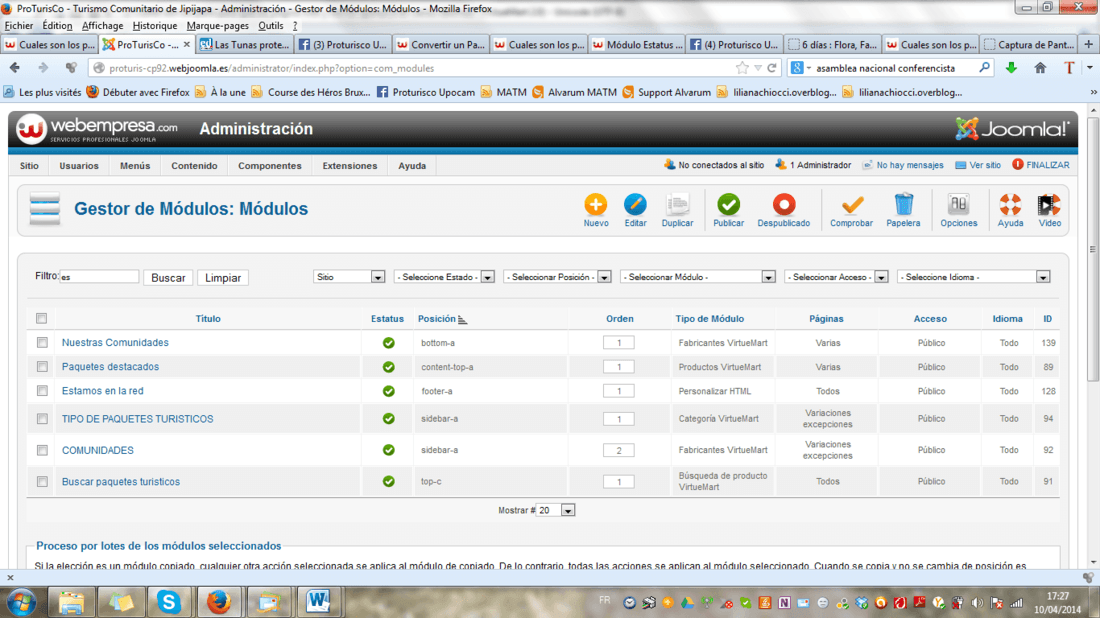Click the Position column sort order icon

click(462, 320)
